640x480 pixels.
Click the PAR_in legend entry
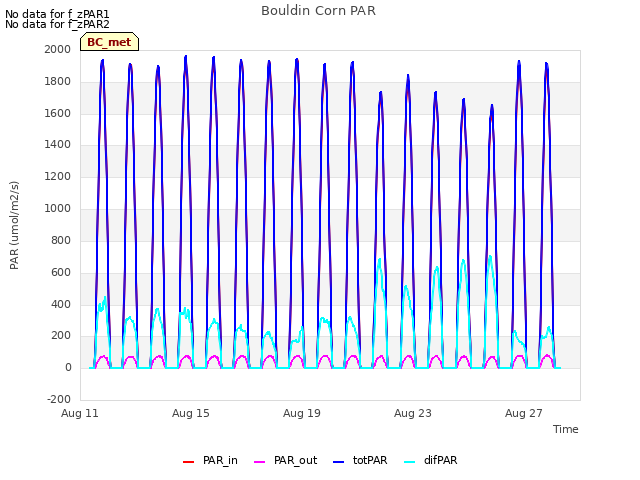[x=210, y=460]
